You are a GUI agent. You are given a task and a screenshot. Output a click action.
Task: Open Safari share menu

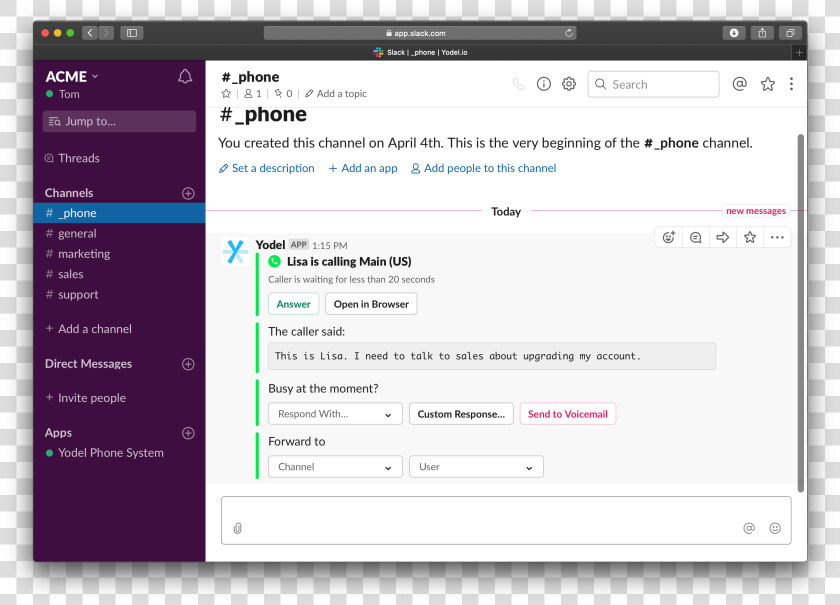762,33
